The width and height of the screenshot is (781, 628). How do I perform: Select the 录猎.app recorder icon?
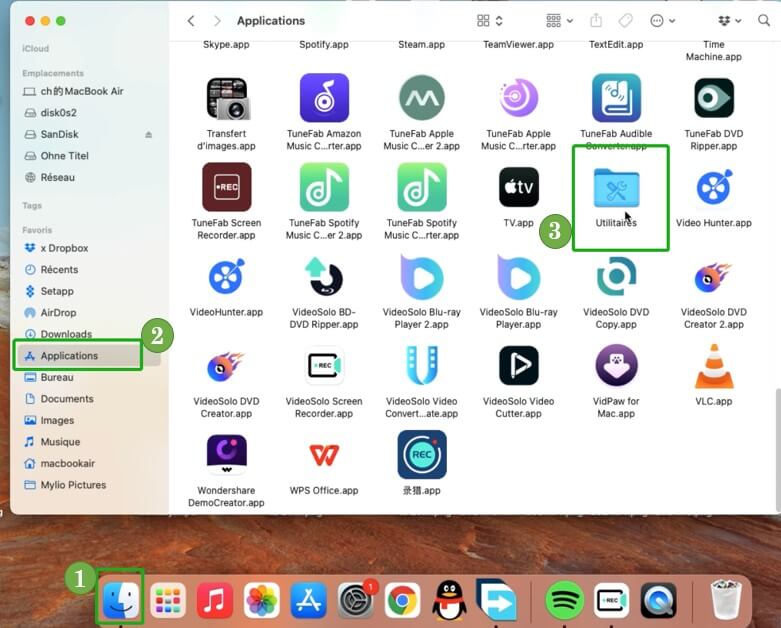[422, 455]
